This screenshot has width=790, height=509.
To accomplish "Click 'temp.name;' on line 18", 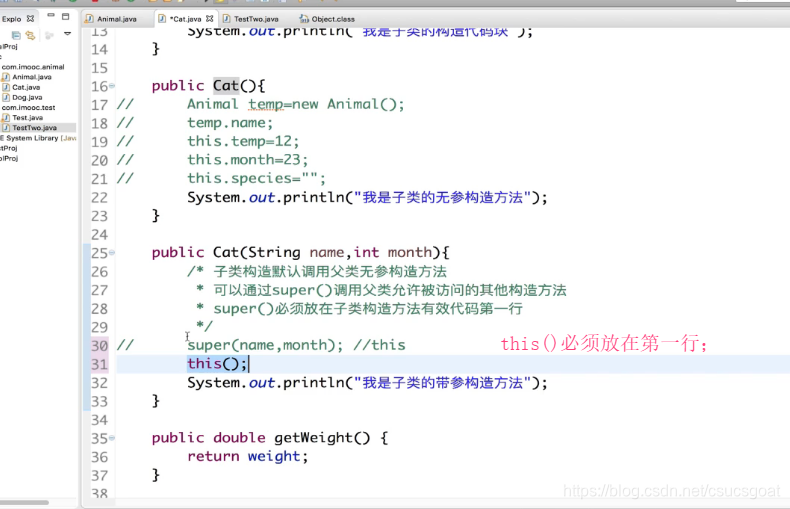I will pyautogui.click(x=230, y=123).
